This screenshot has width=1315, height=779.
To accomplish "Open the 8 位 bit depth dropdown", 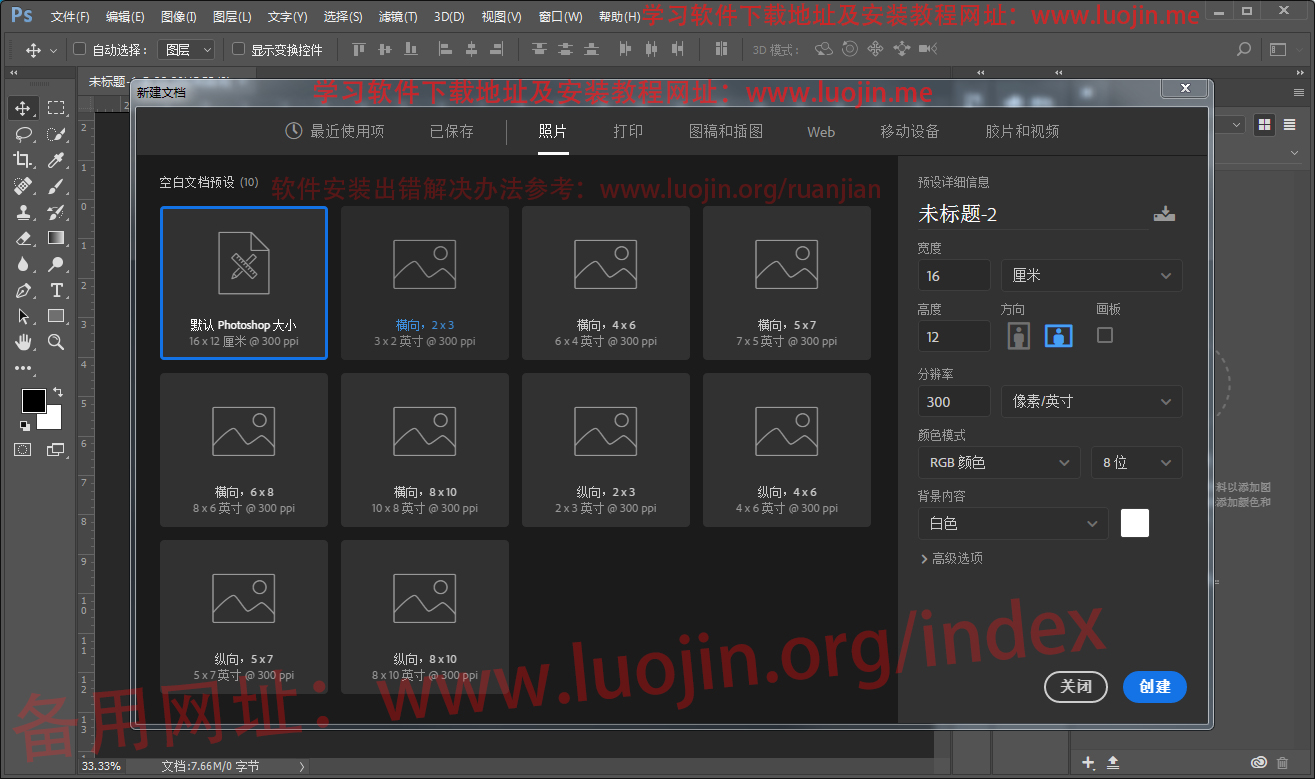I will [x=1137, y=462].
